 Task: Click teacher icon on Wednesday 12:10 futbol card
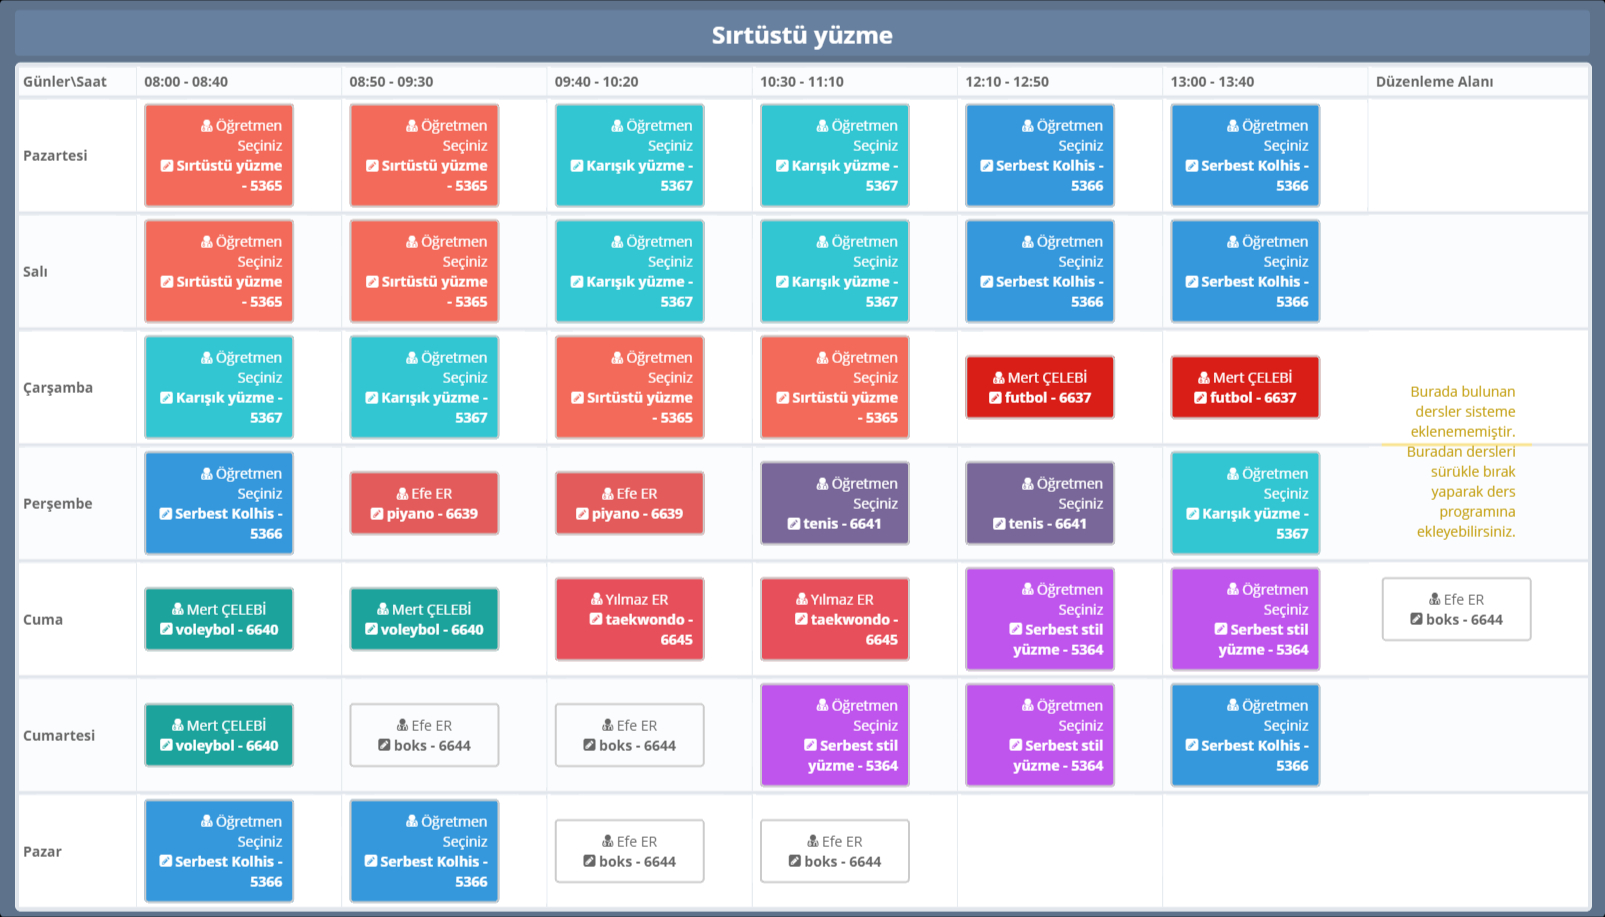[998, 378]
